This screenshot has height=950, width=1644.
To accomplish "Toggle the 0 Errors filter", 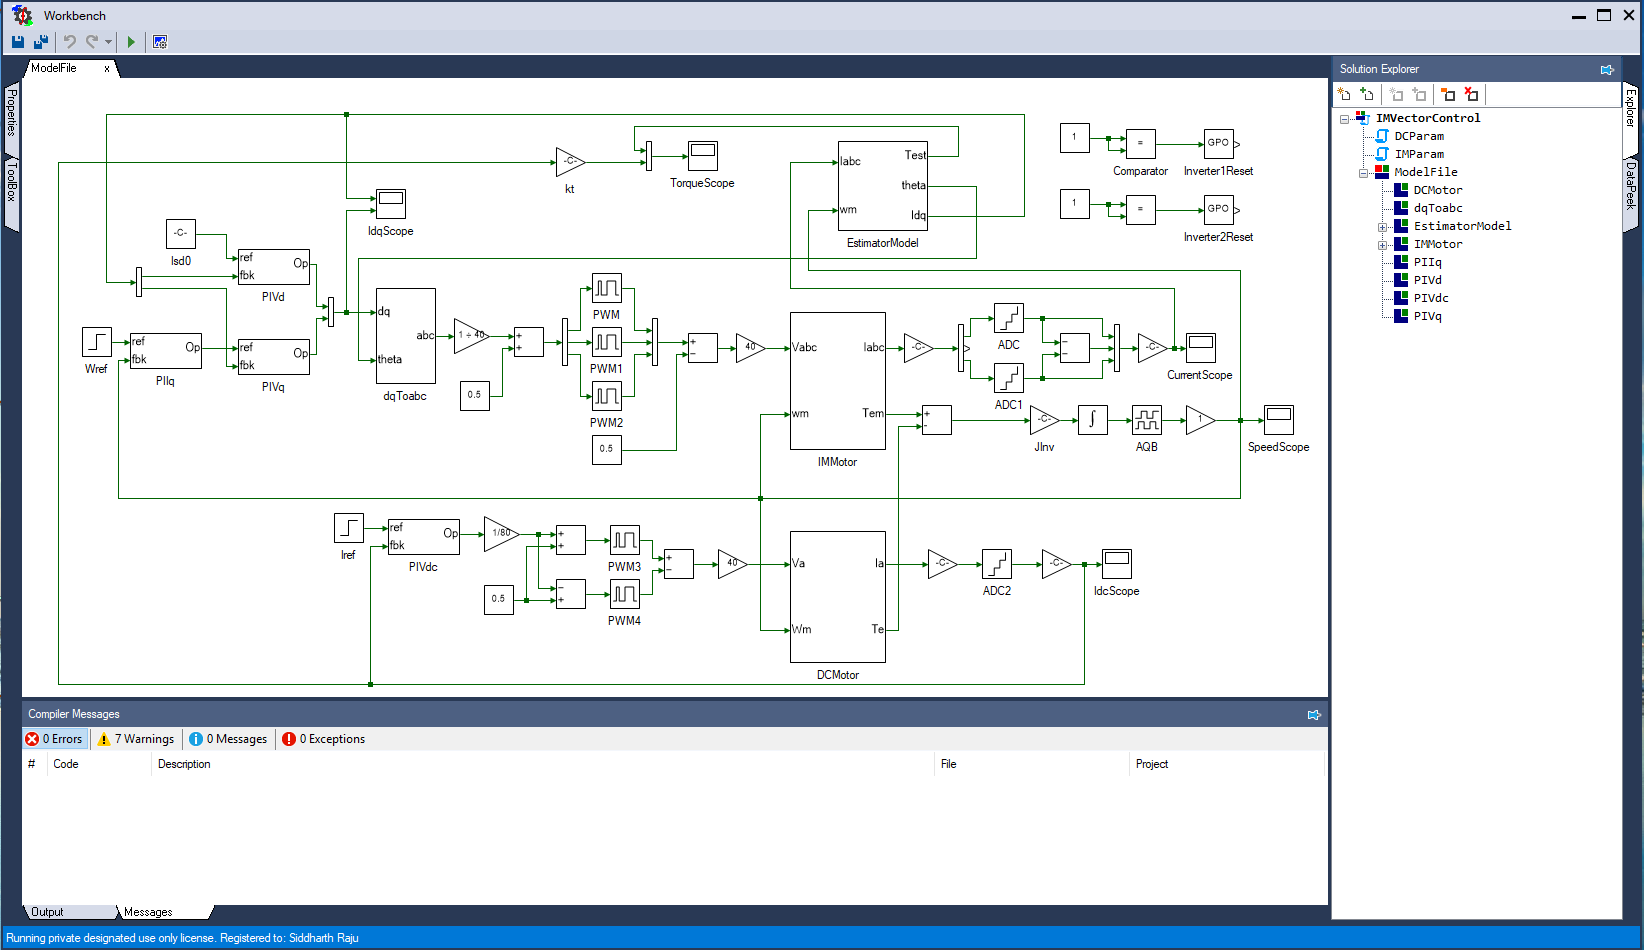I will pos(55,739).
